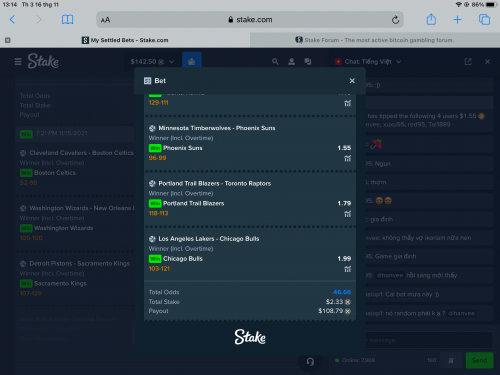Image resolution: width=500 pixels, height=375 pixels.
Task: Check the battery 86% status indicator
Action: click(484, 5)
